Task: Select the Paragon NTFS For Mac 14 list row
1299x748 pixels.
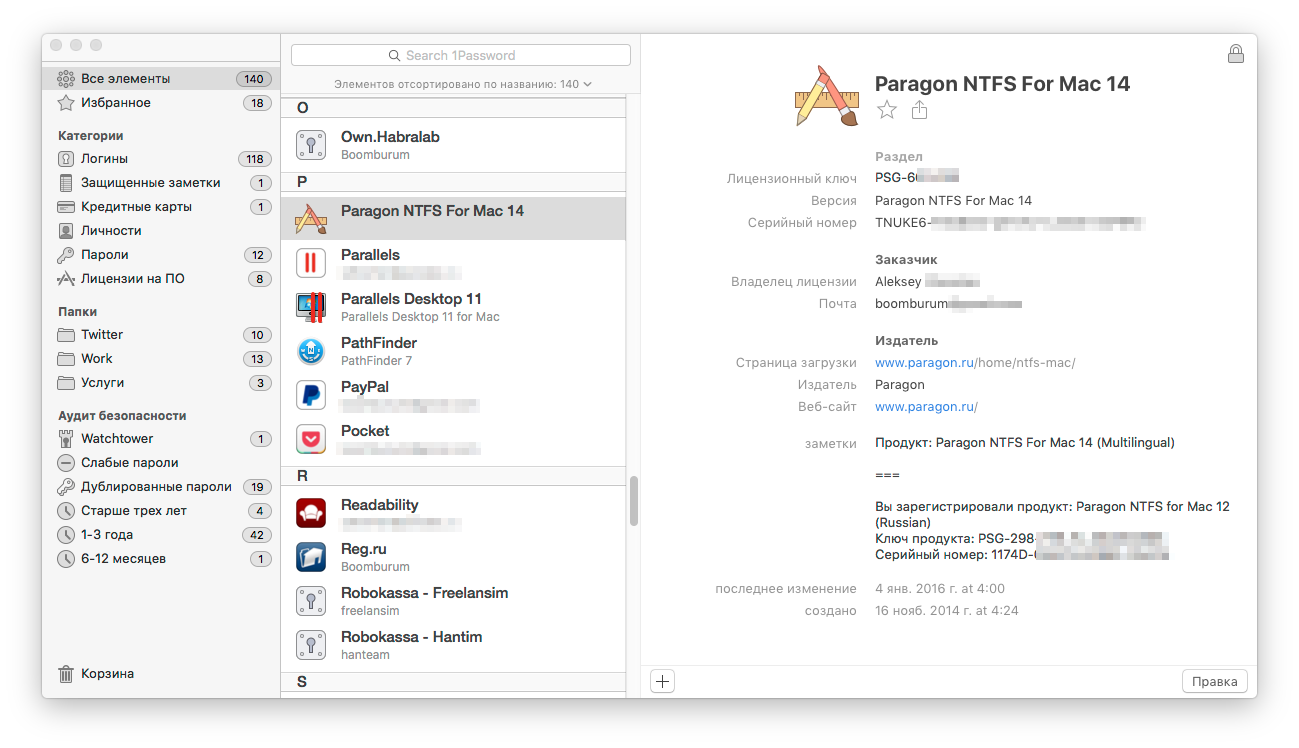Action: pyautogui.click(x=453, y=217)
